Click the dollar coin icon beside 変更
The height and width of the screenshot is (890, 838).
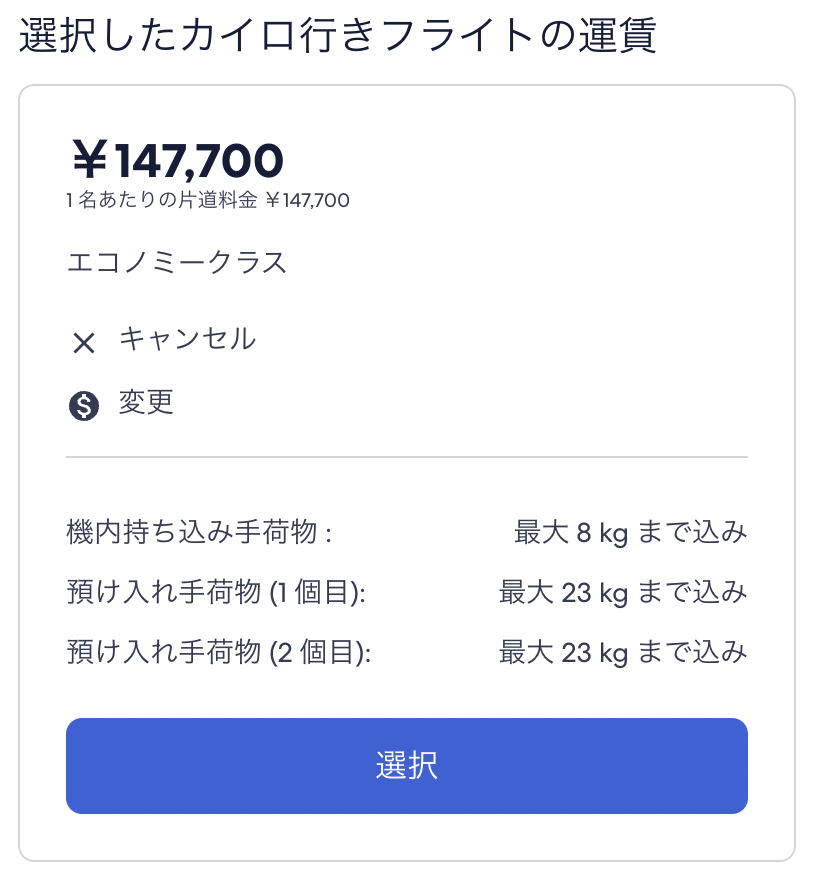pyautogui.click(x=84, y=406)
